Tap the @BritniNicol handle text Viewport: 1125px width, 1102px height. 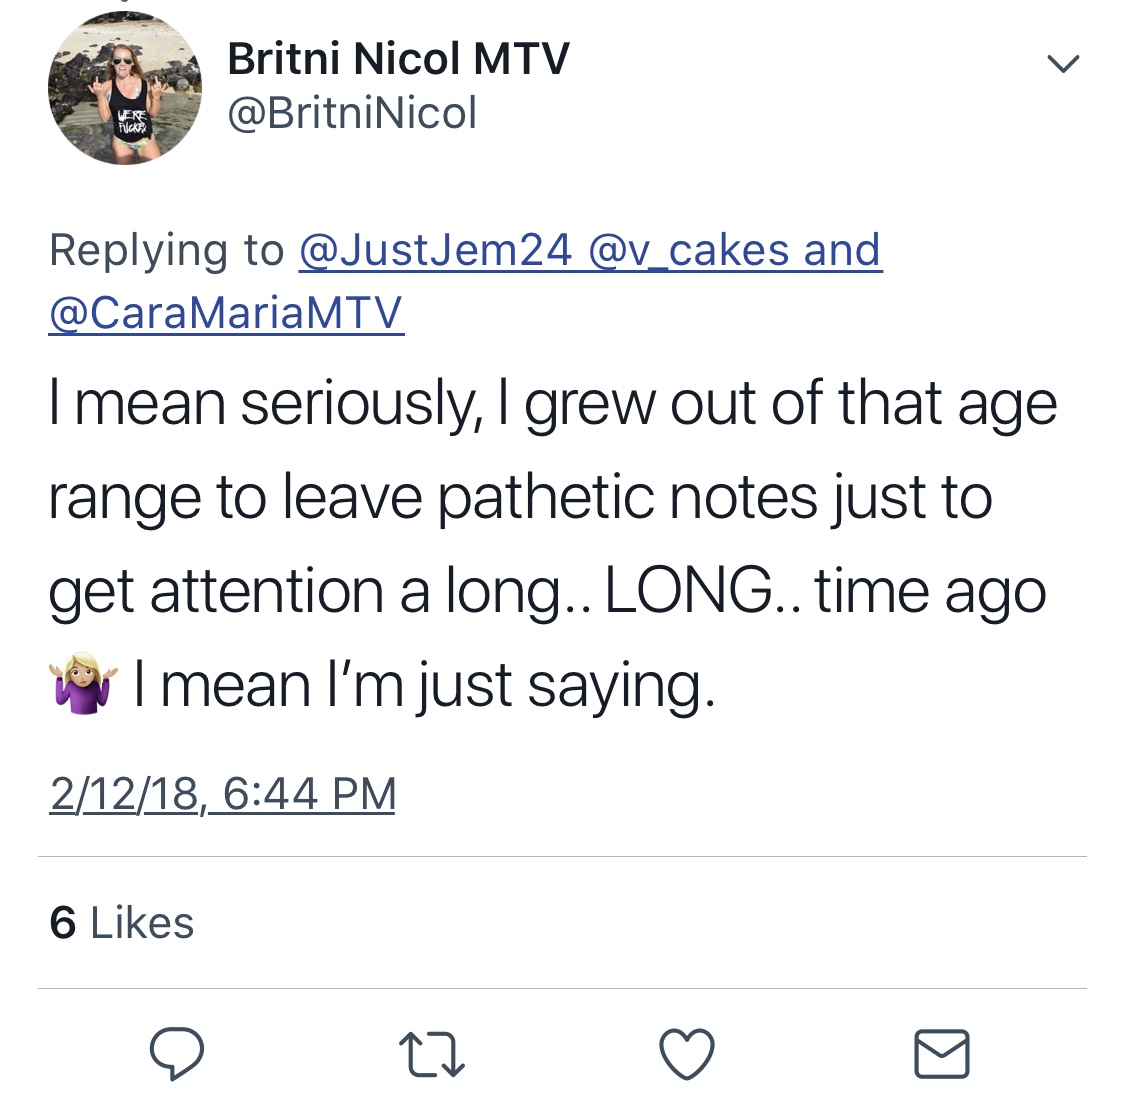(x=352, y=113)
